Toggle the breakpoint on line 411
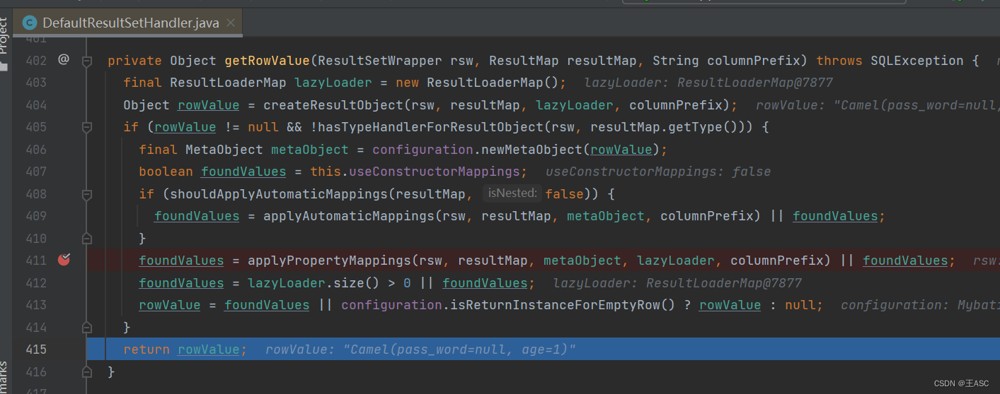Viewport: 1000px width, 394px height. [64, 260]
